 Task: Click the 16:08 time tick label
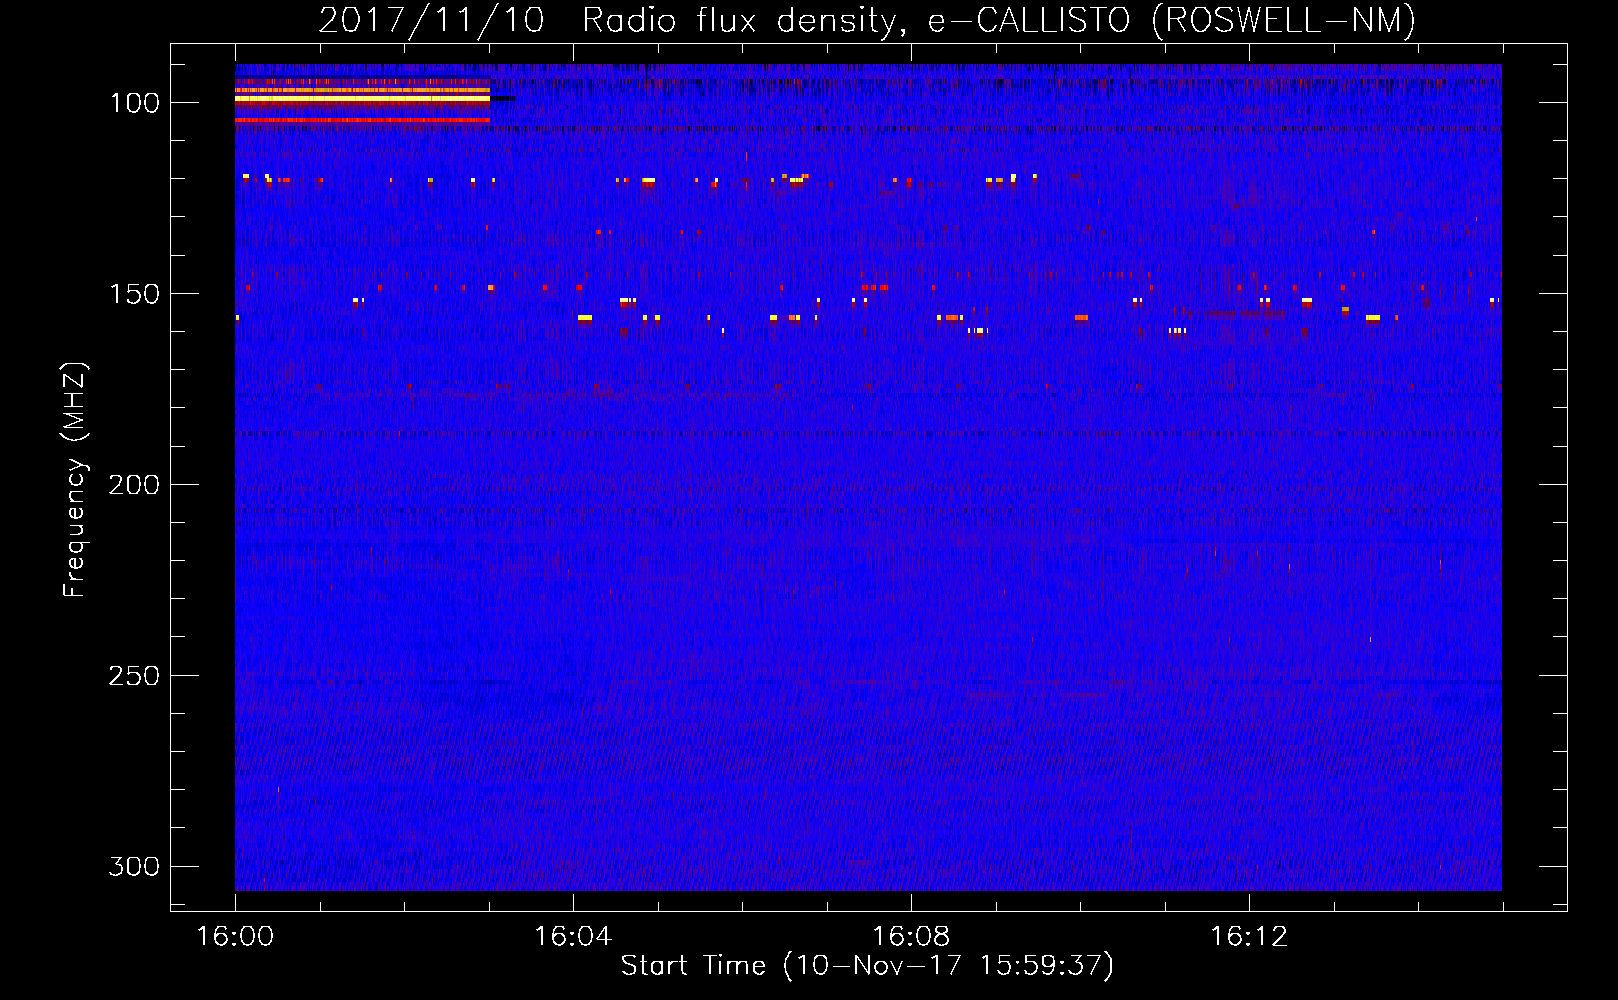[911, 937]
